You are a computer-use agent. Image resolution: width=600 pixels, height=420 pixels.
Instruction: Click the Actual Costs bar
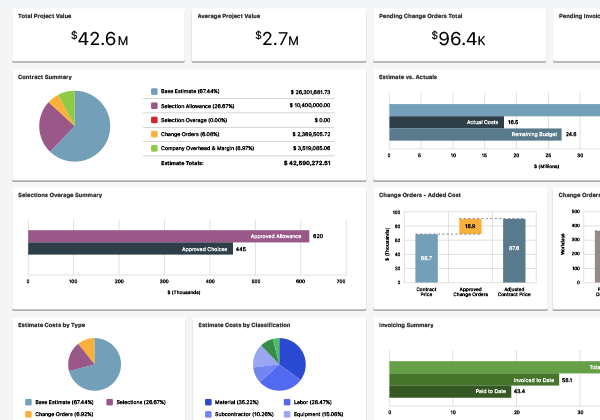[447, 122]
